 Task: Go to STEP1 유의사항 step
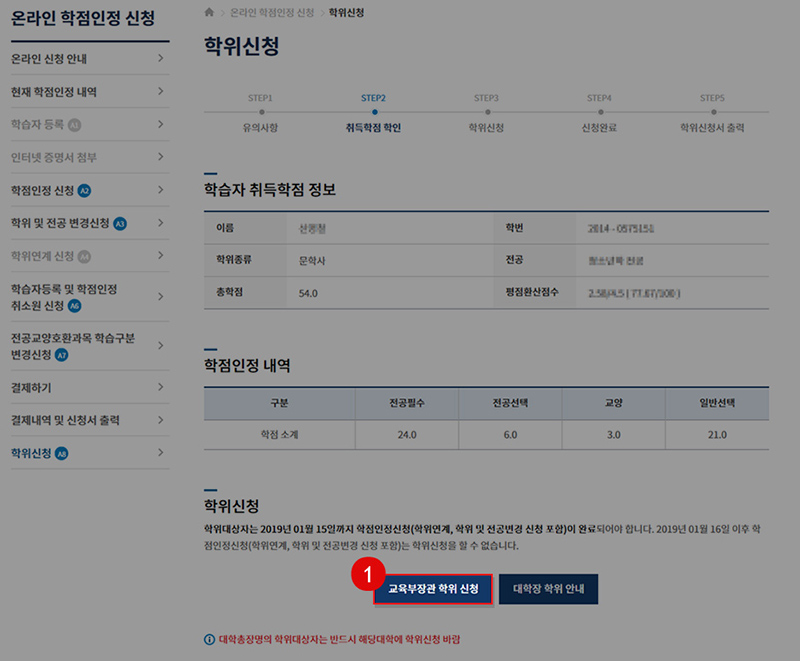pyautogui.click(x=260, y=114)
